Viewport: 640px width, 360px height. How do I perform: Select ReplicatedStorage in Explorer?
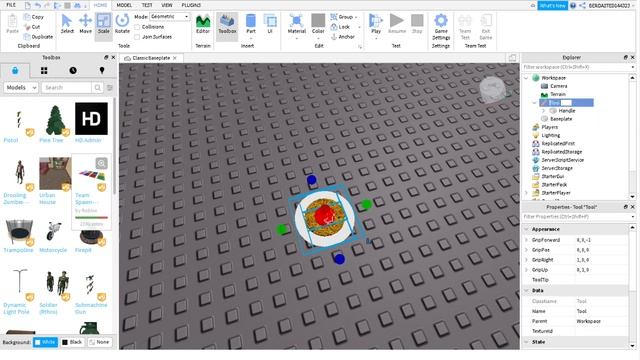562,151
